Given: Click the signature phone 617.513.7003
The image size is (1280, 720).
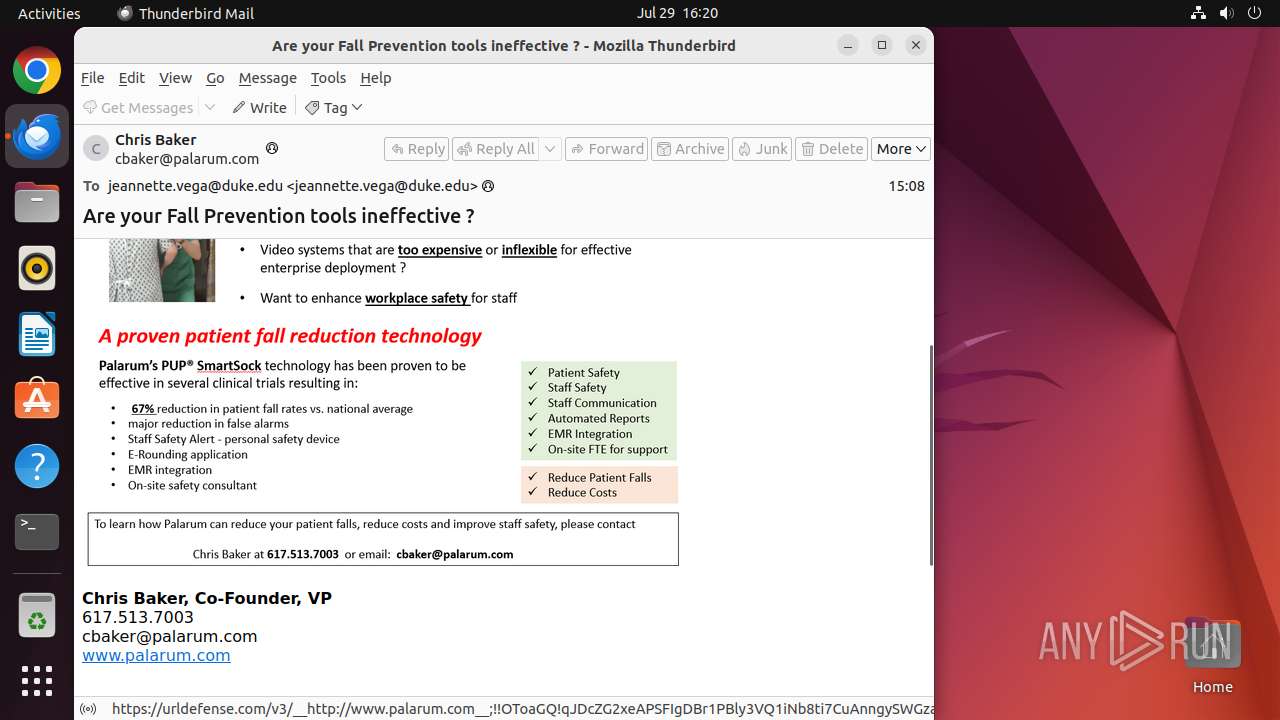Looking at the screenshot, I should [x=138, y=617].
